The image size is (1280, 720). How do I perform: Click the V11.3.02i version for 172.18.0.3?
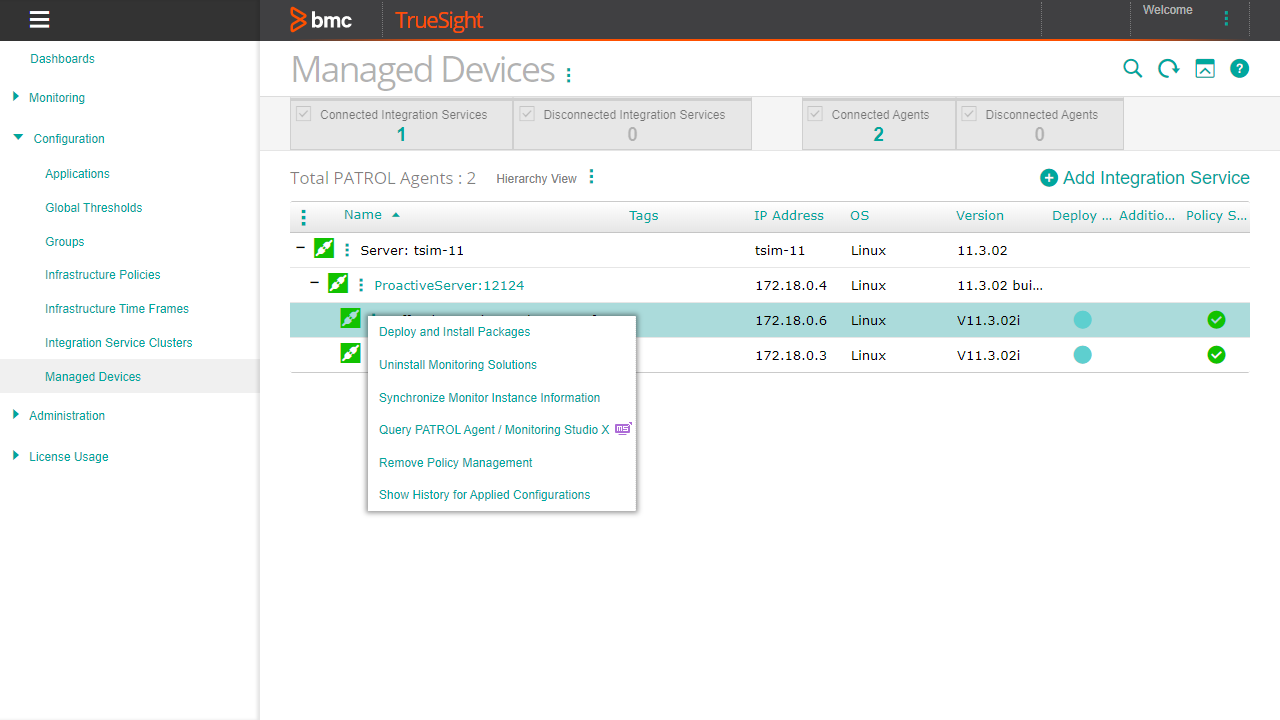pyautogui.click(x=989, y=355)
